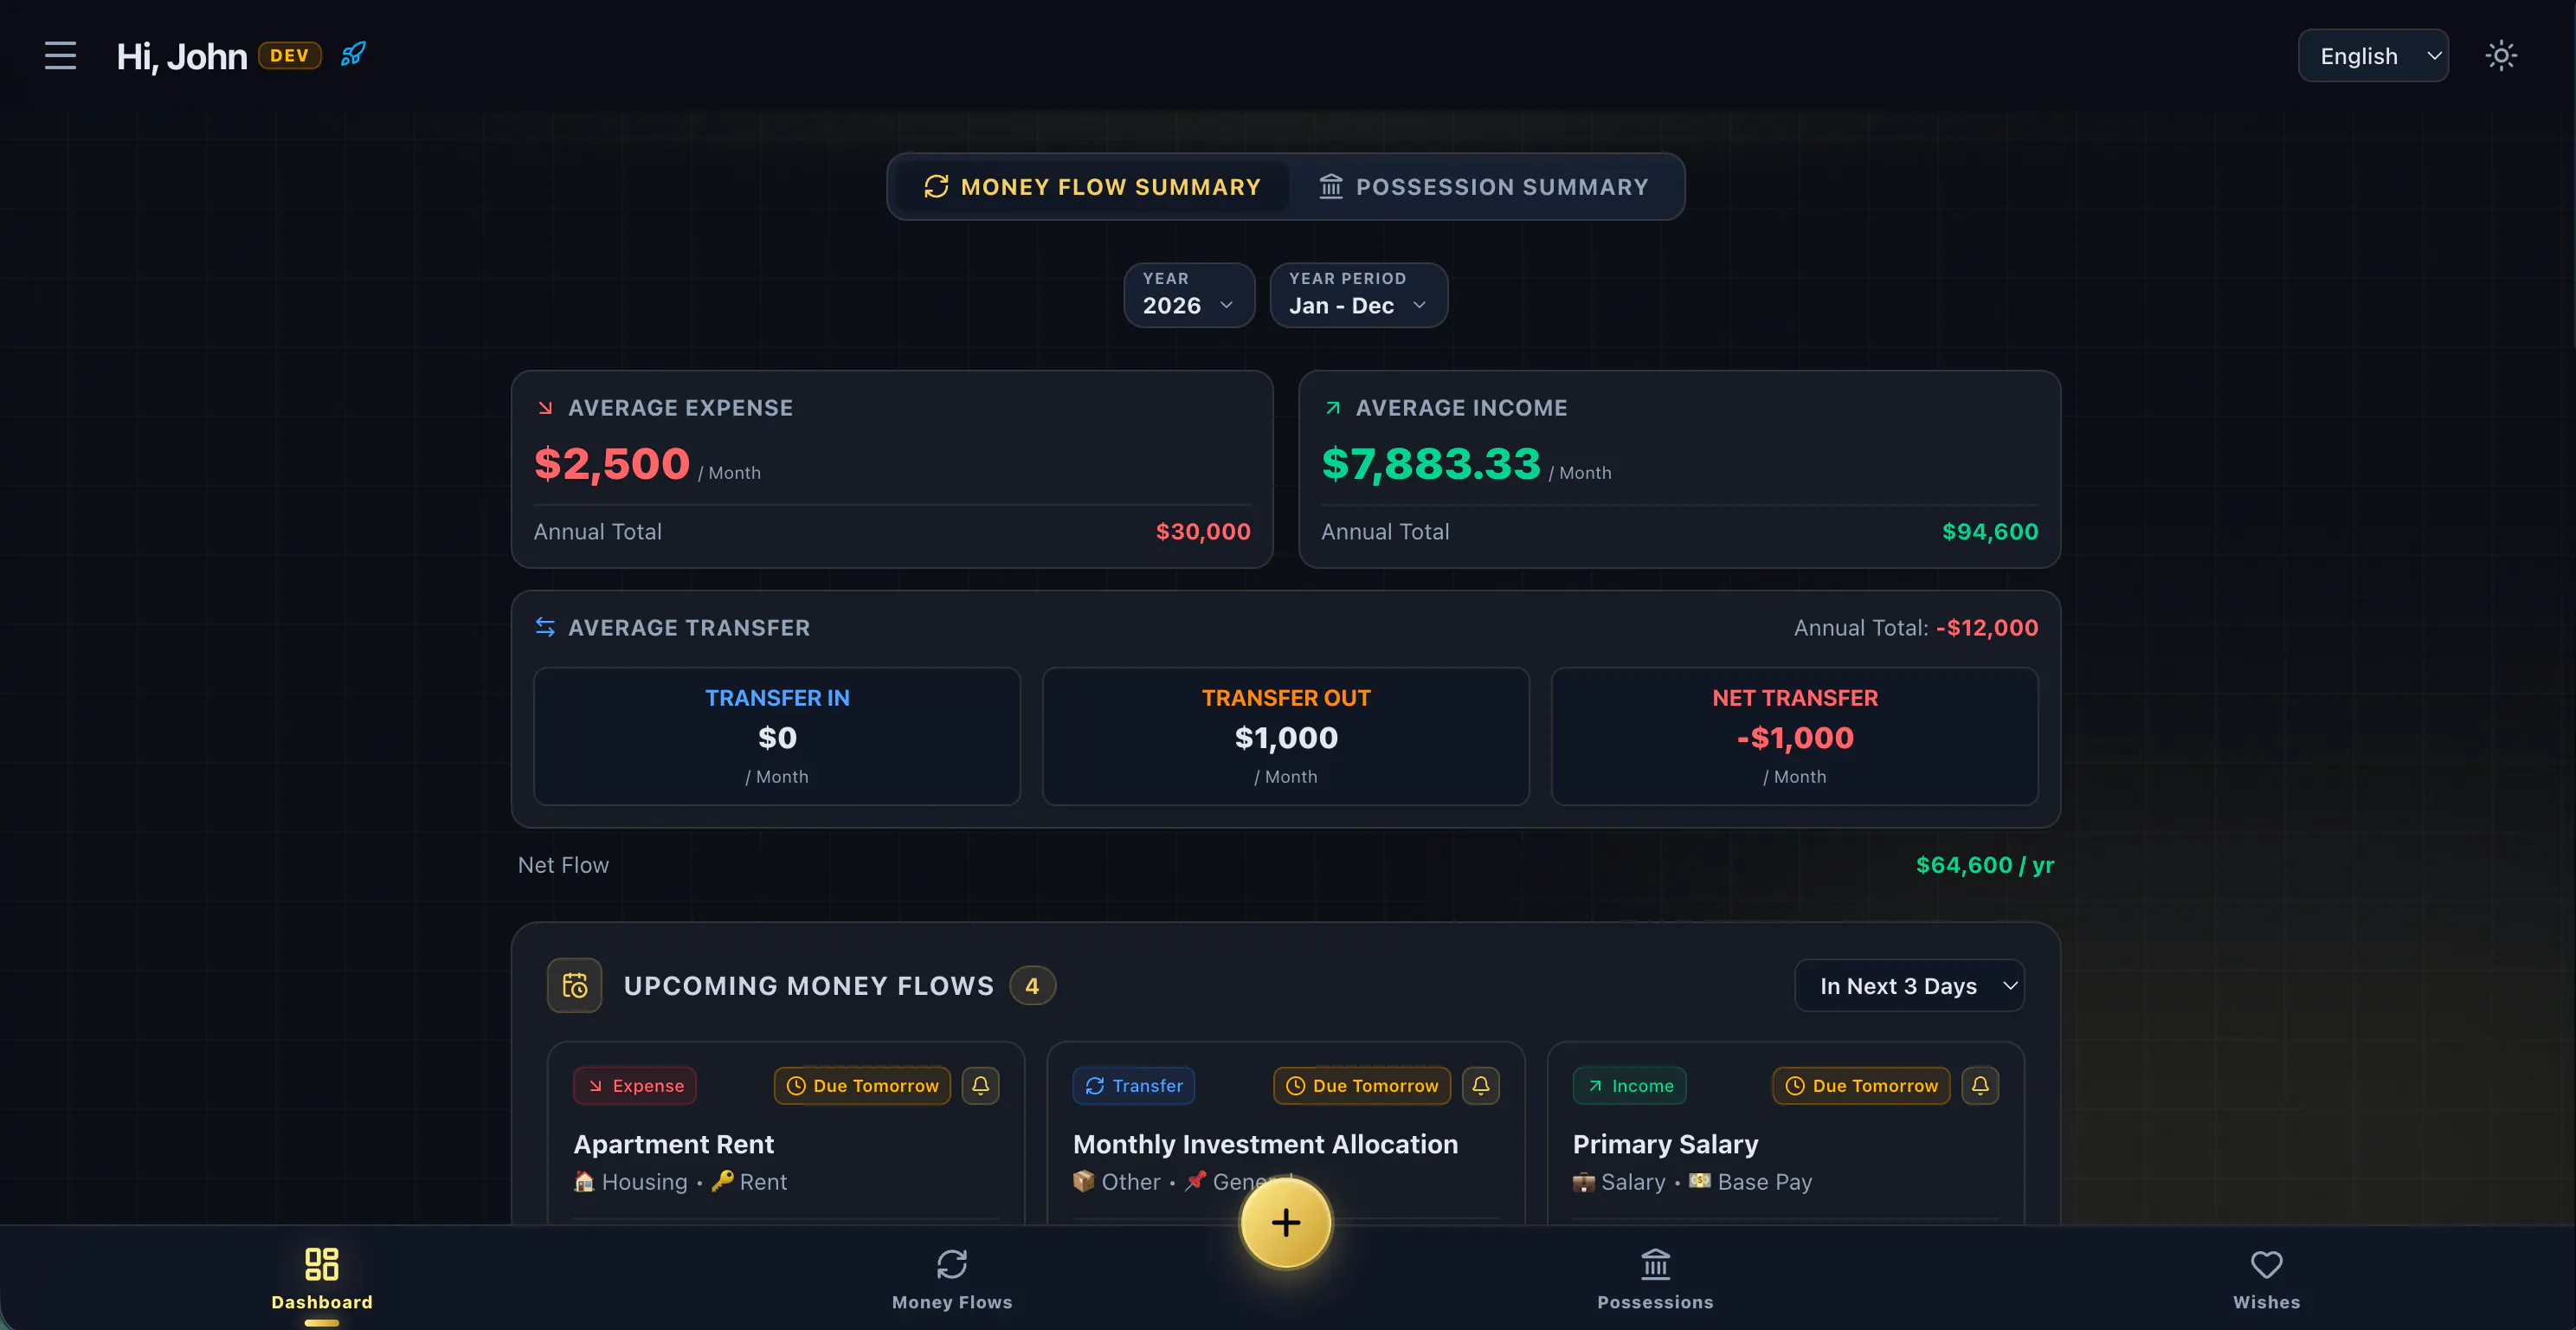This screenshot has width=2576, height=1330.
Task: Click the Average Expense arrow icon
Action: point(545,408)
